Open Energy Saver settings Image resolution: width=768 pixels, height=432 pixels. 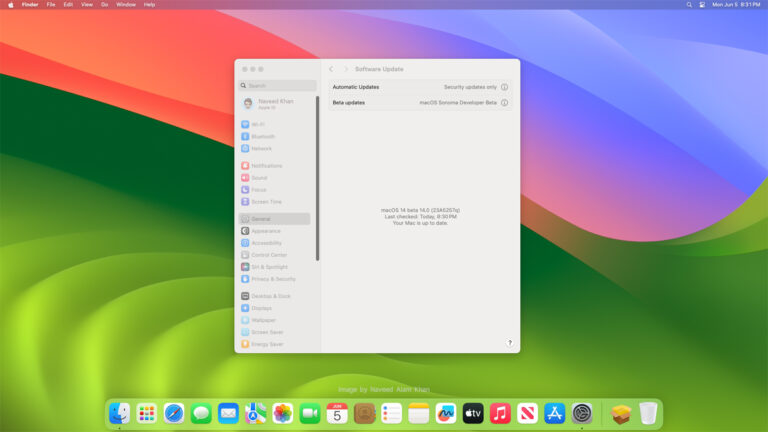pyautogui.click(x=263, y=344)
